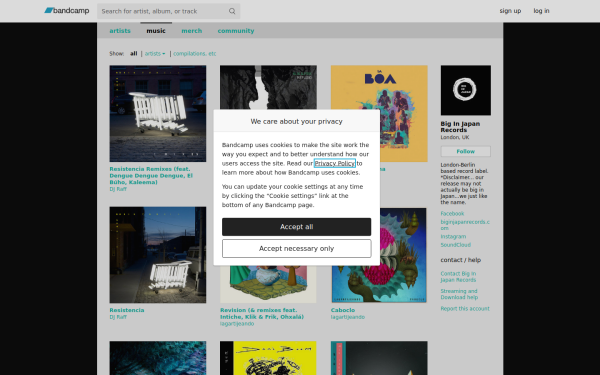
Task: Click Report this account
Action: point(465,308)
